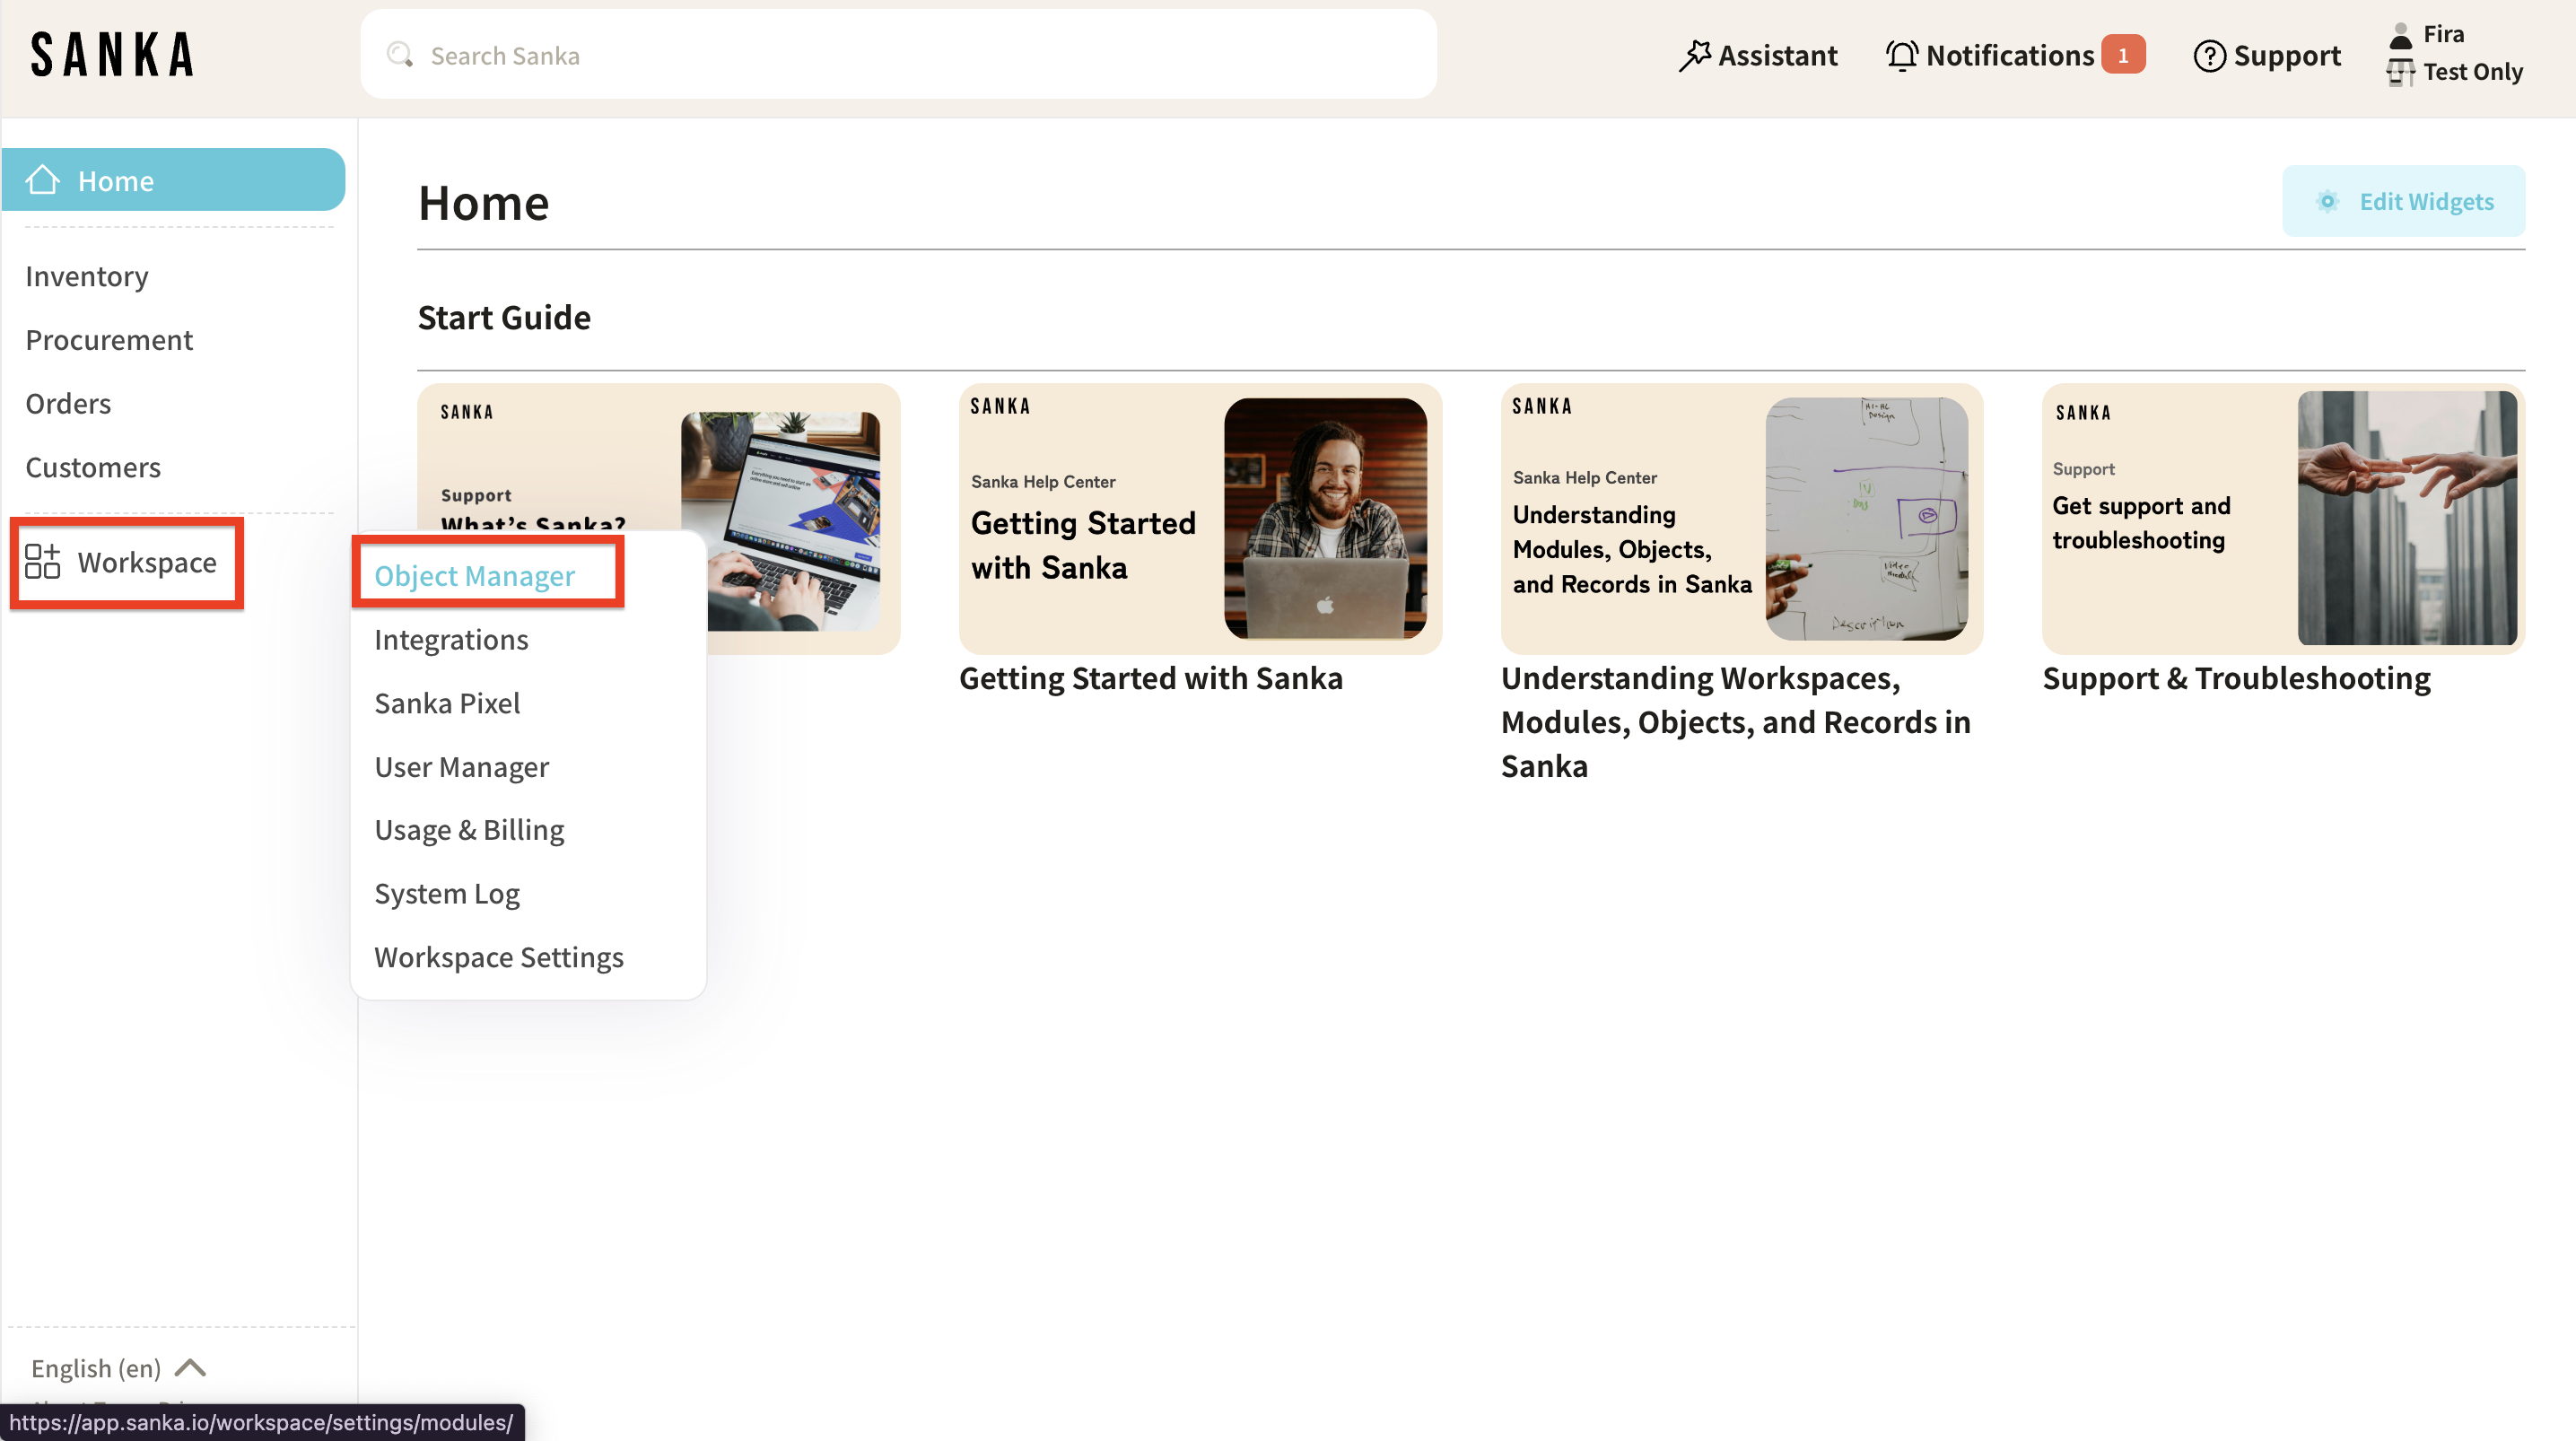
Task: Click the Edit Widgets button
Action: click(2403, 201)
